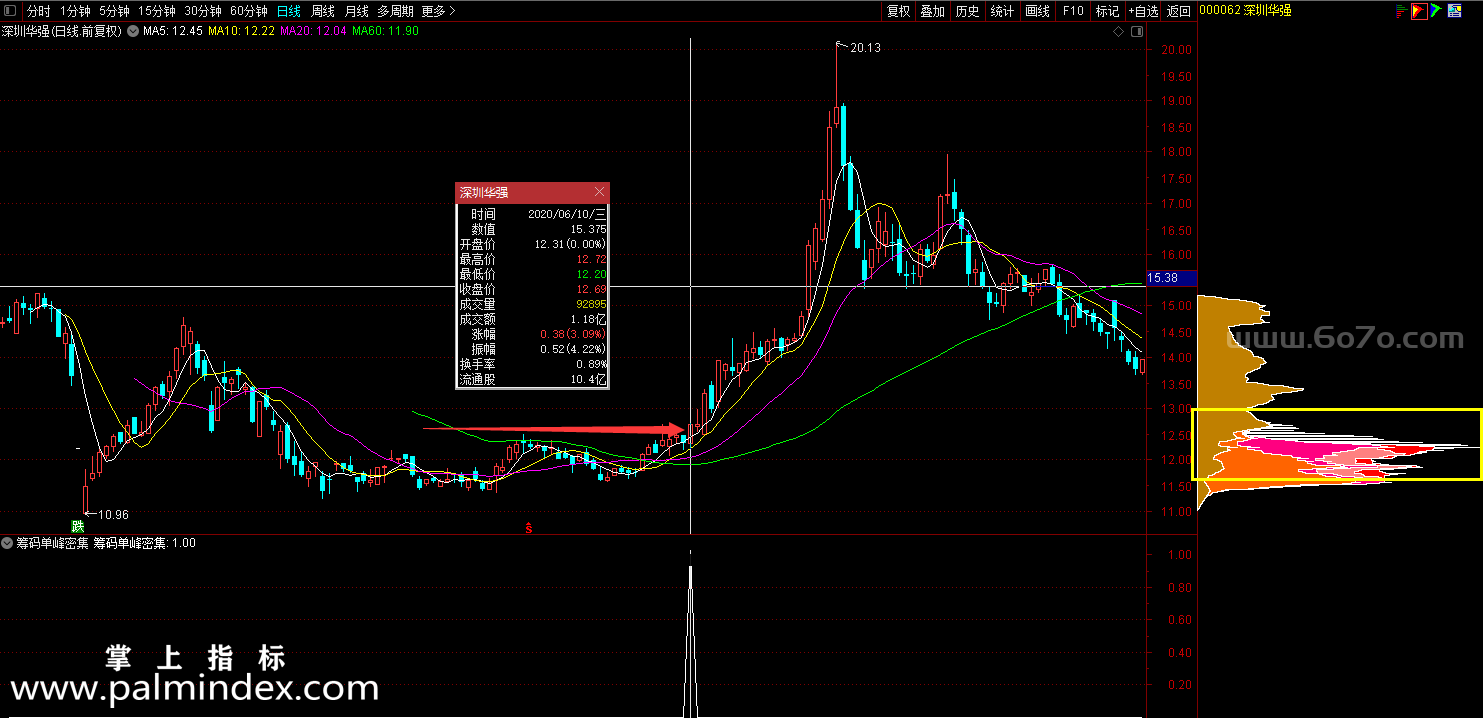
Task: Select the green-blue arrow chip icon
Action: (x=1437, y=11)
